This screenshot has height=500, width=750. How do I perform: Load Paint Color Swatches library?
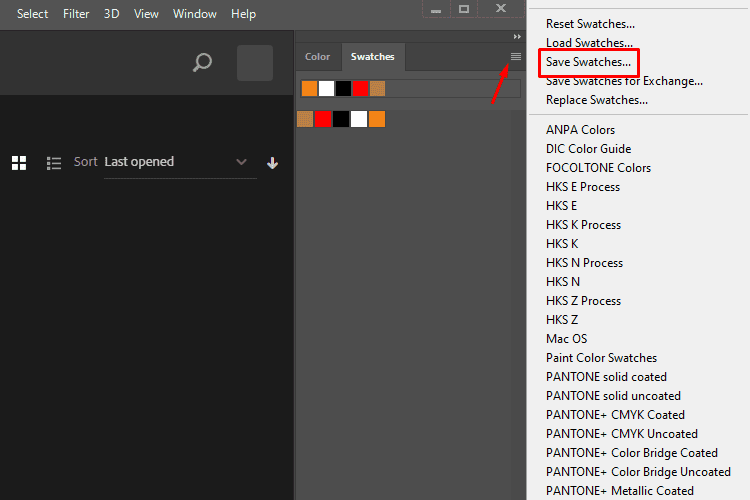601,358
